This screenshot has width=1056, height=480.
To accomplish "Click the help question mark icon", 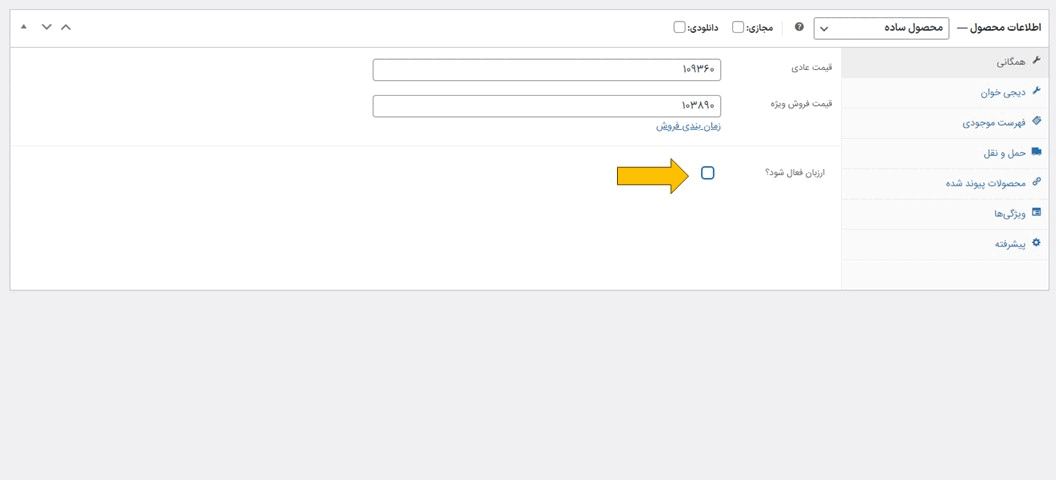I will point(799,27).
